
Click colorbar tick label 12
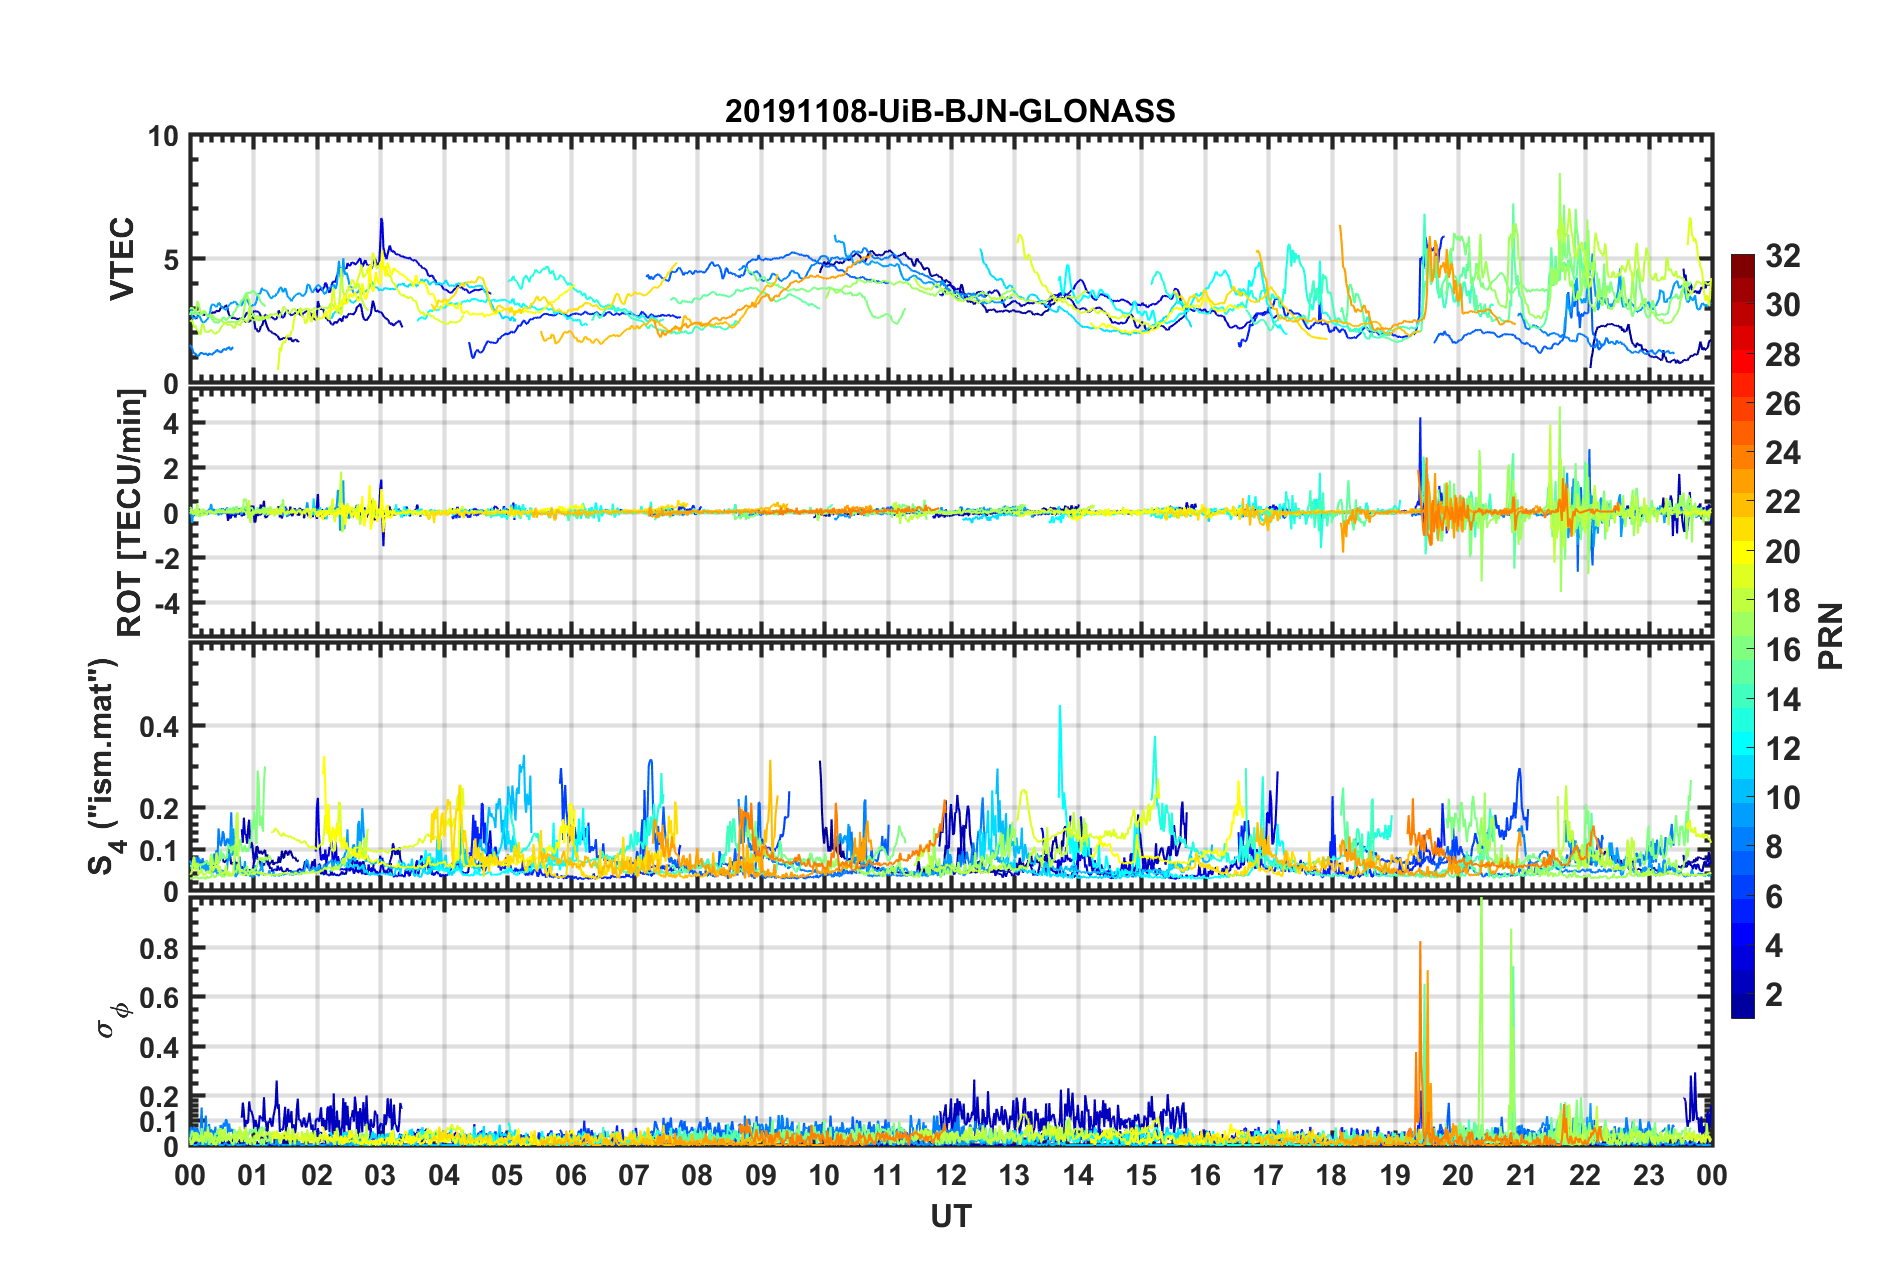click(x=1782, y=749)
